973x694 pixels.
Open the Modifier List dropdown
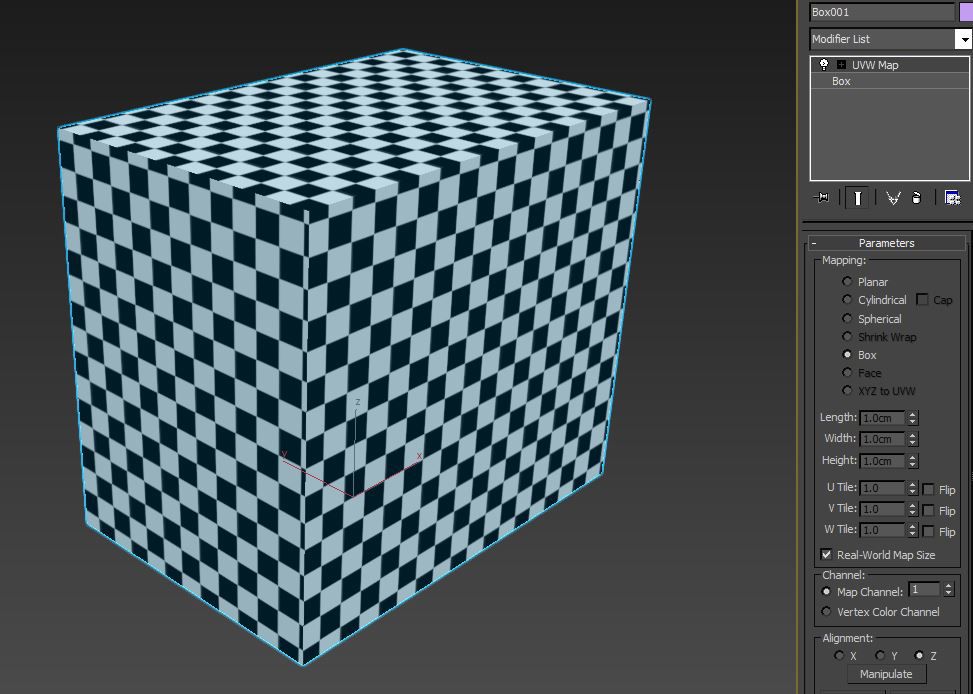(x=963, y=39)
